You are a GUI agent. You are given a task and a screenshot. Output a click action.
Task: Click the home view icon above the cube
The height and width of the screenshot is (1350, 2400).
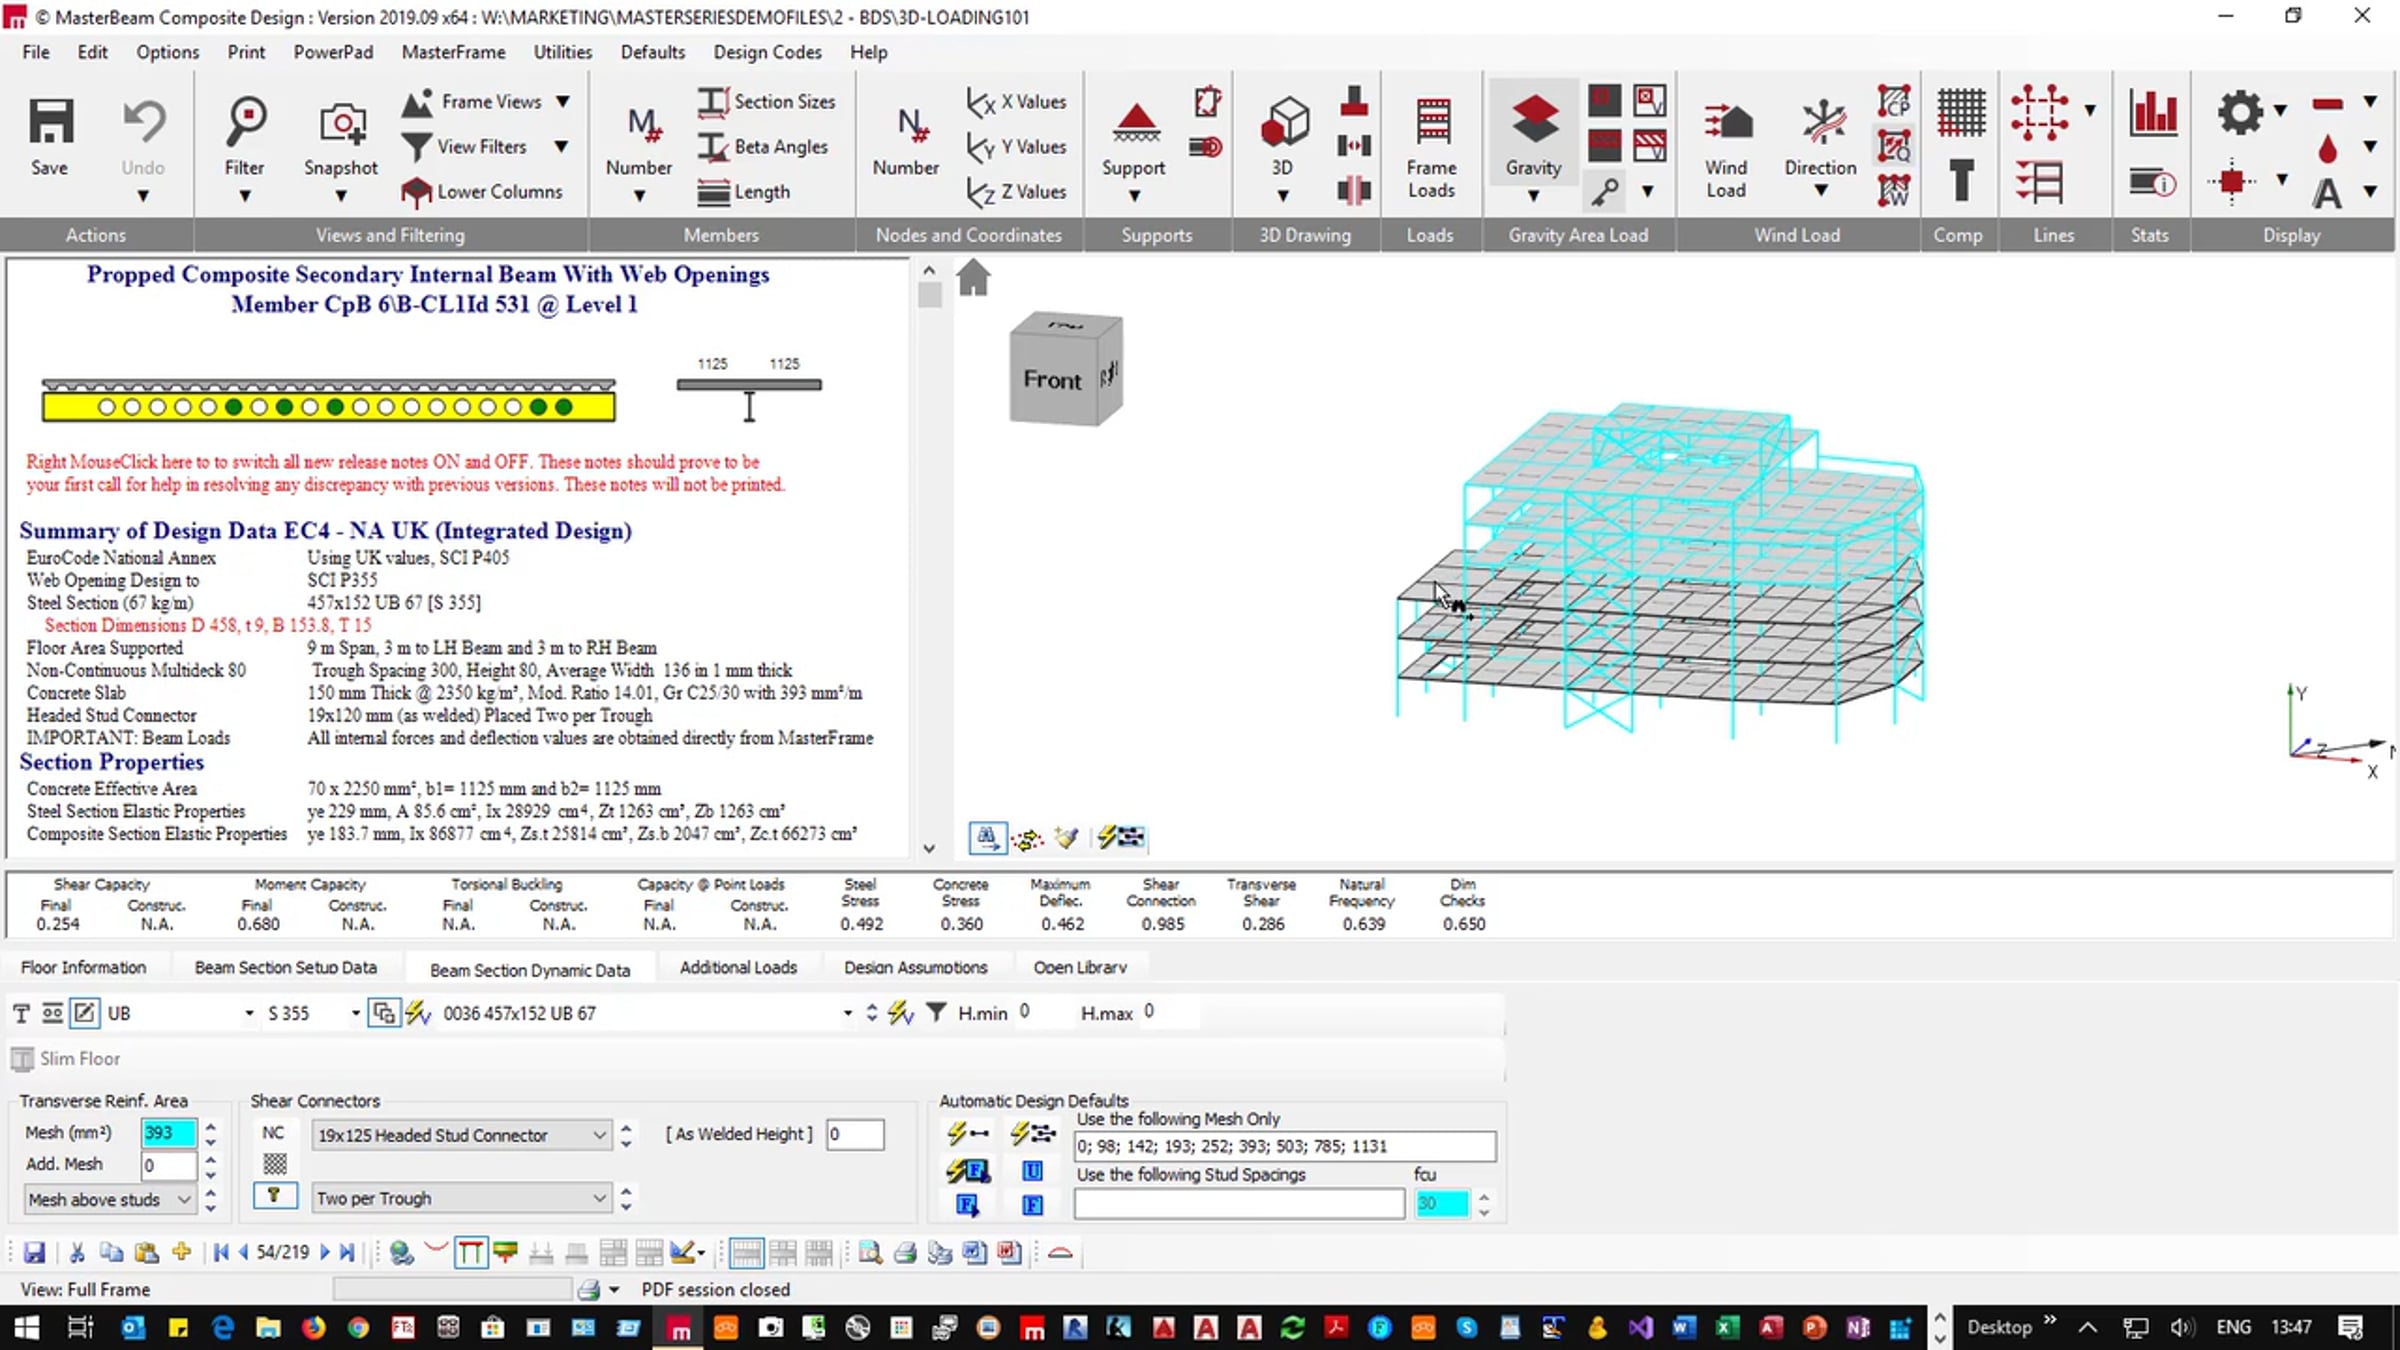coord(973,277)
